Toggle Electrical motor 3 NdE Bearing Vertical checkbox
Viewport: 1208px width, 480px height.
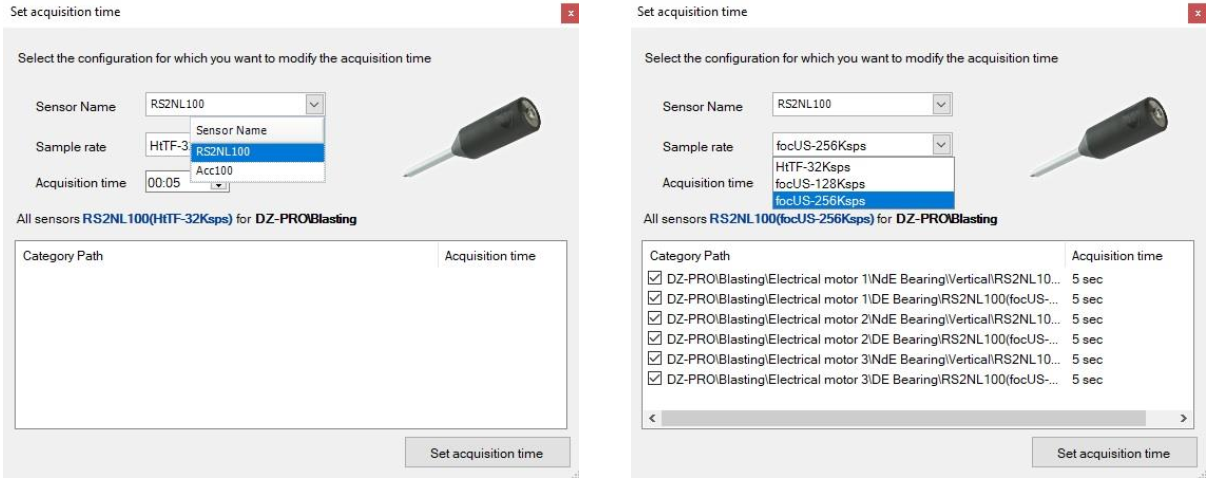[656, 359]
